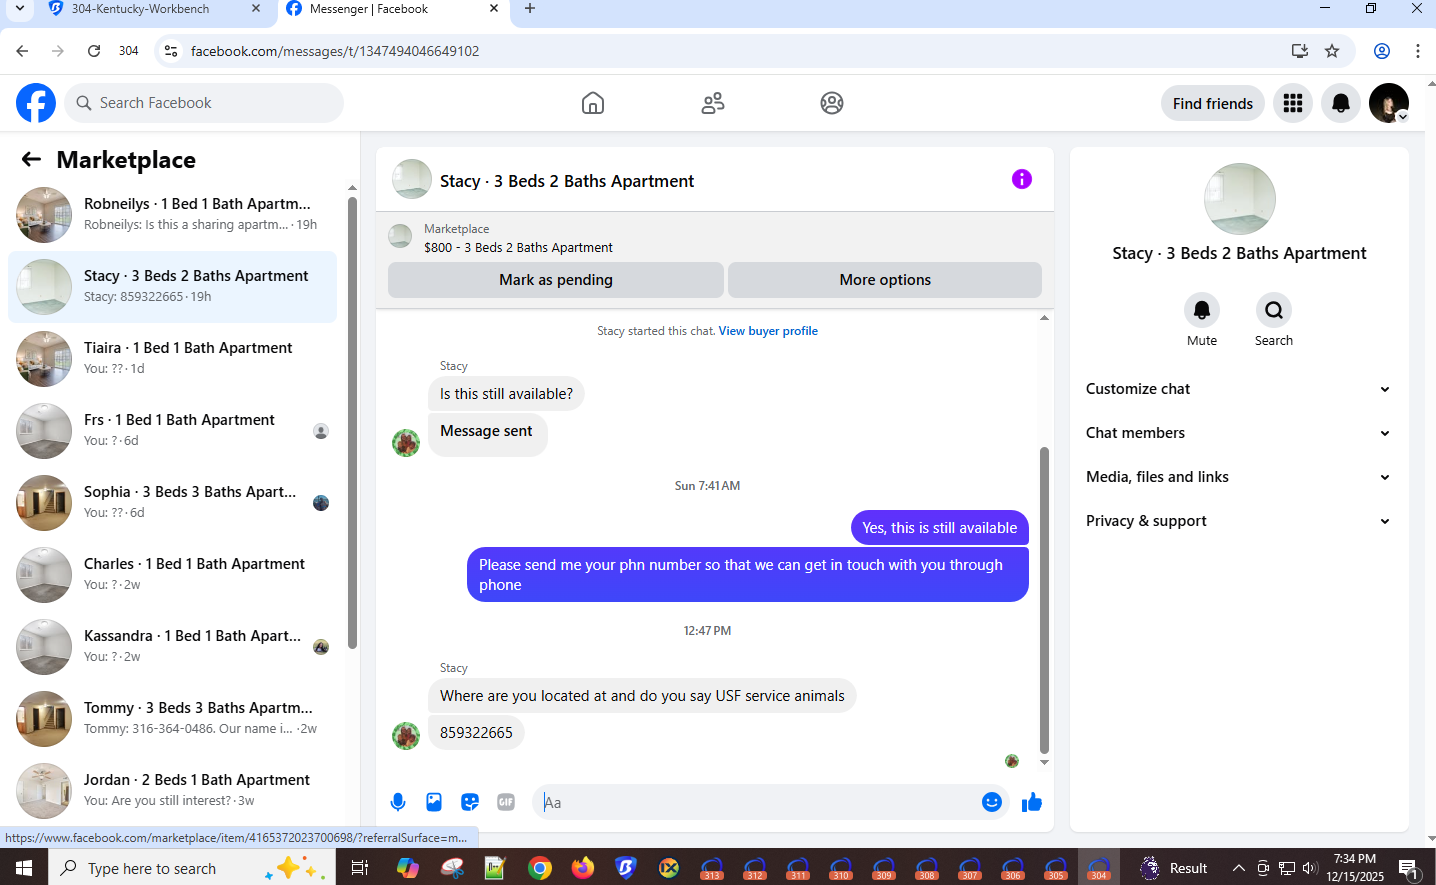Open the account profile picture menu

pyautogui.click(x=1389, y=103)
